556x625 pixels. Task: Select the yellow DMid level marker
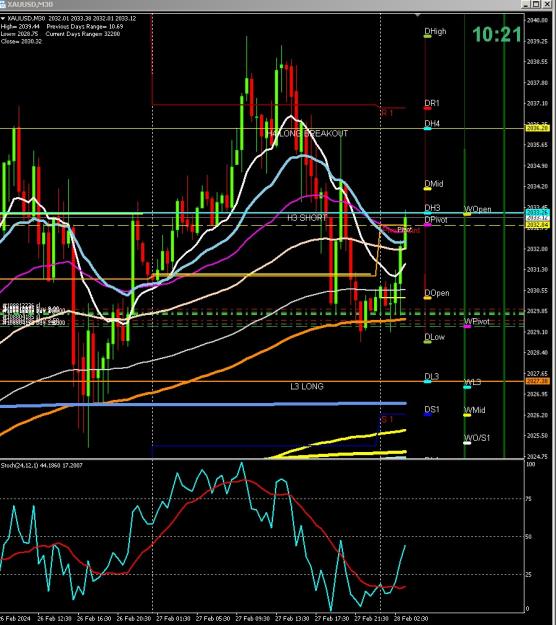(427, 189)
